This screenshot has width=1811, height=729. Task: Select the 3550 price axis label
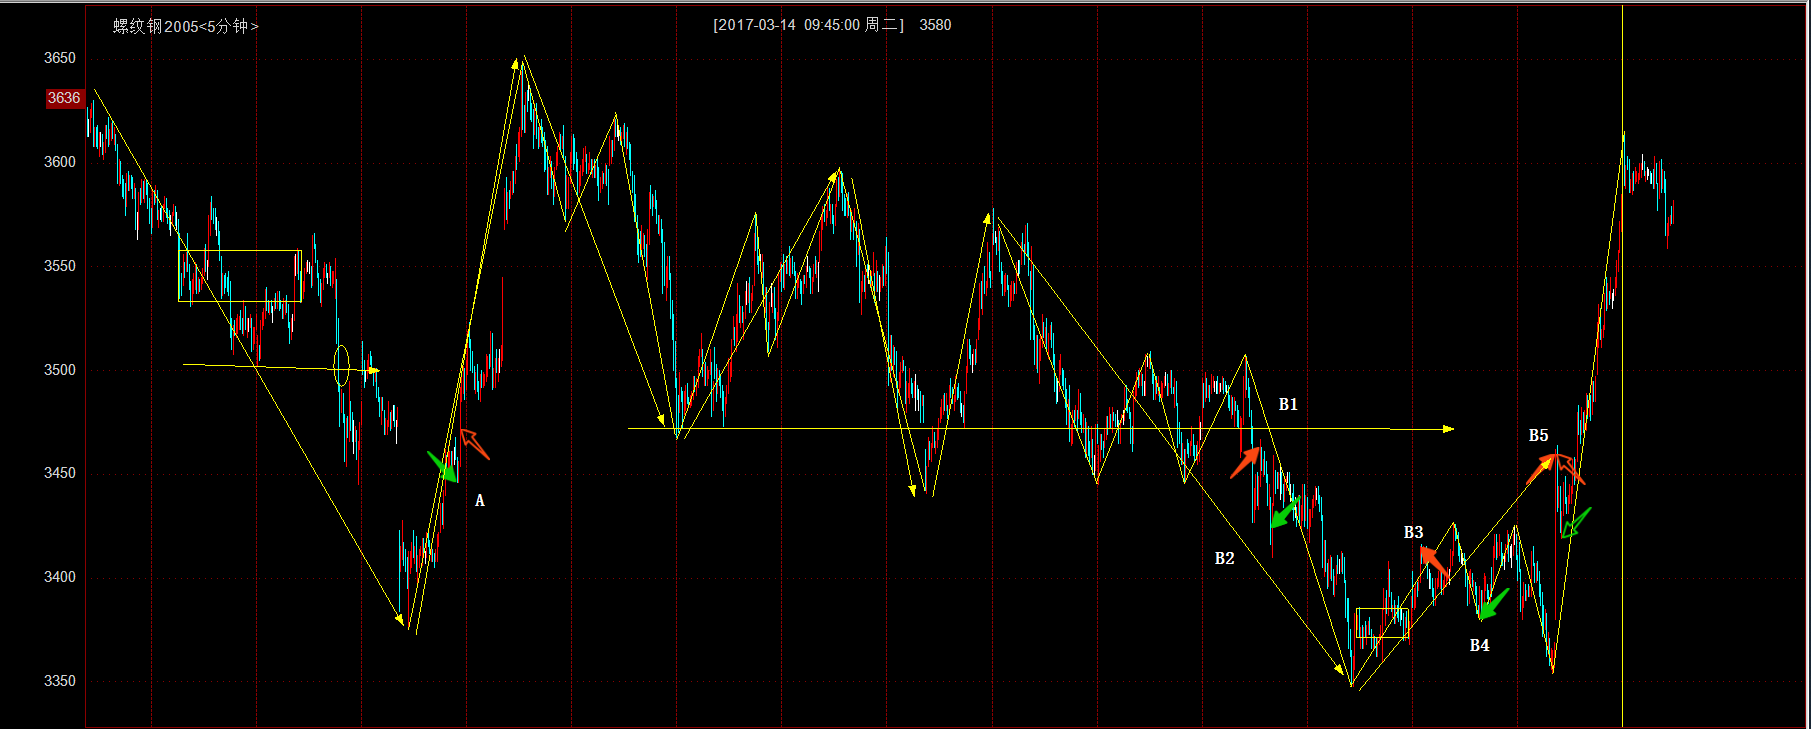[60, 266]
